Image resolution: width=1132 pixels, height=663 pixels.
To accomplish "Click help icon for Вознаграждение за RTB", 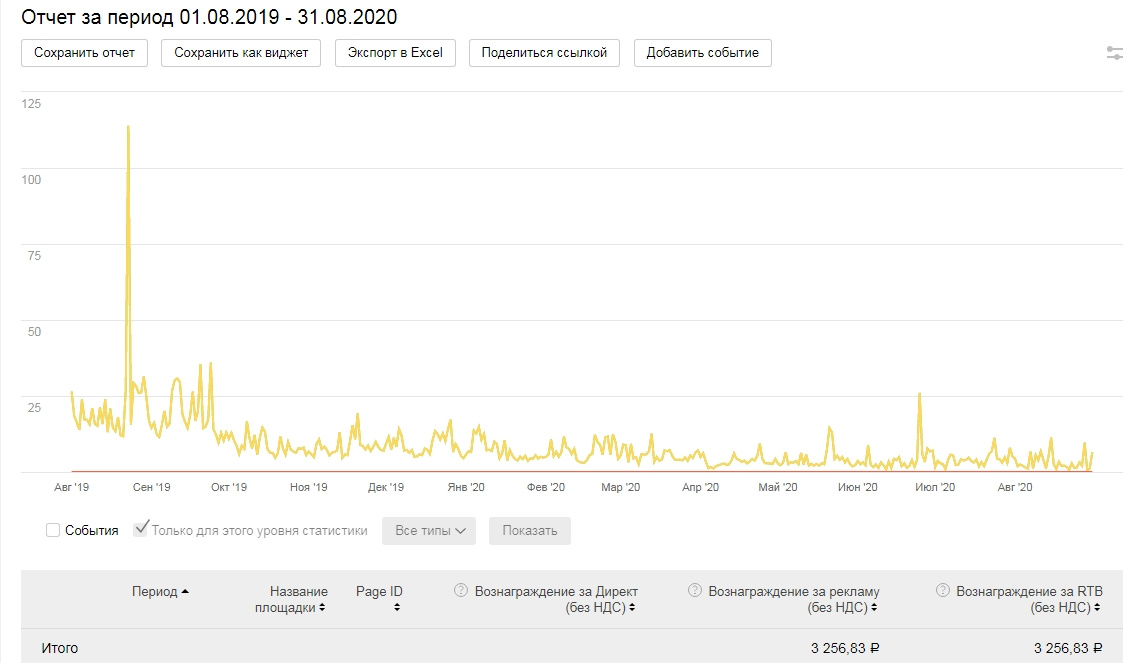I will (943, 590).
